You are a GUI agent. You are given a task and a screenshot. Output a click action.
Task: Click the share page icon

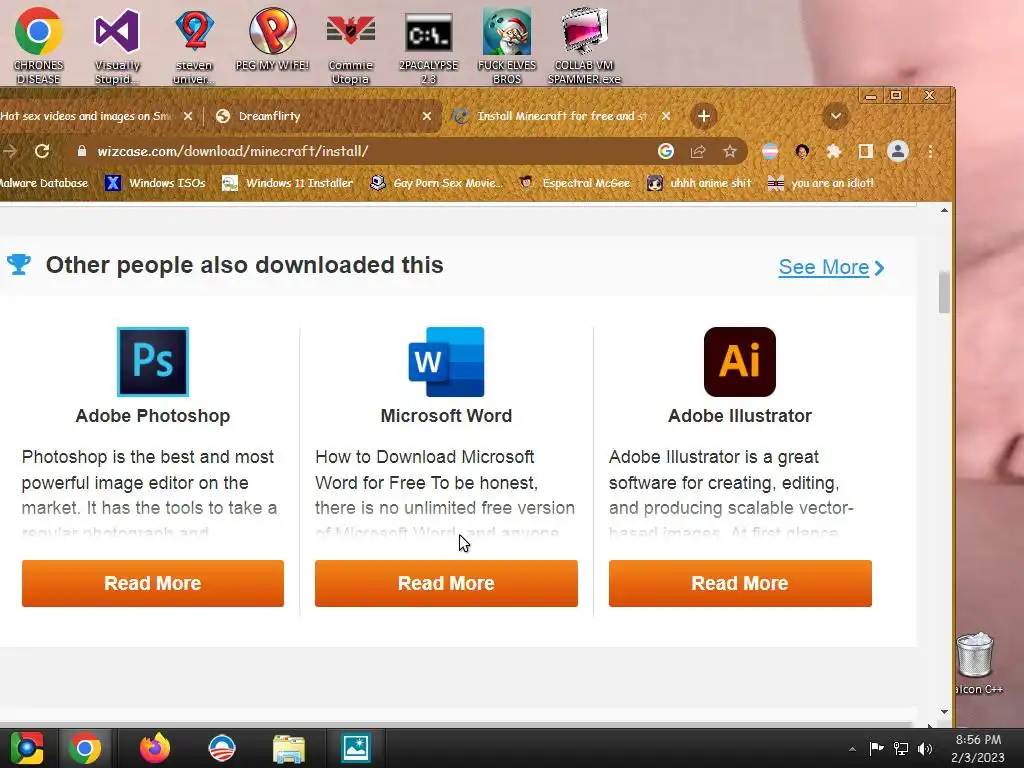point(697,152)
